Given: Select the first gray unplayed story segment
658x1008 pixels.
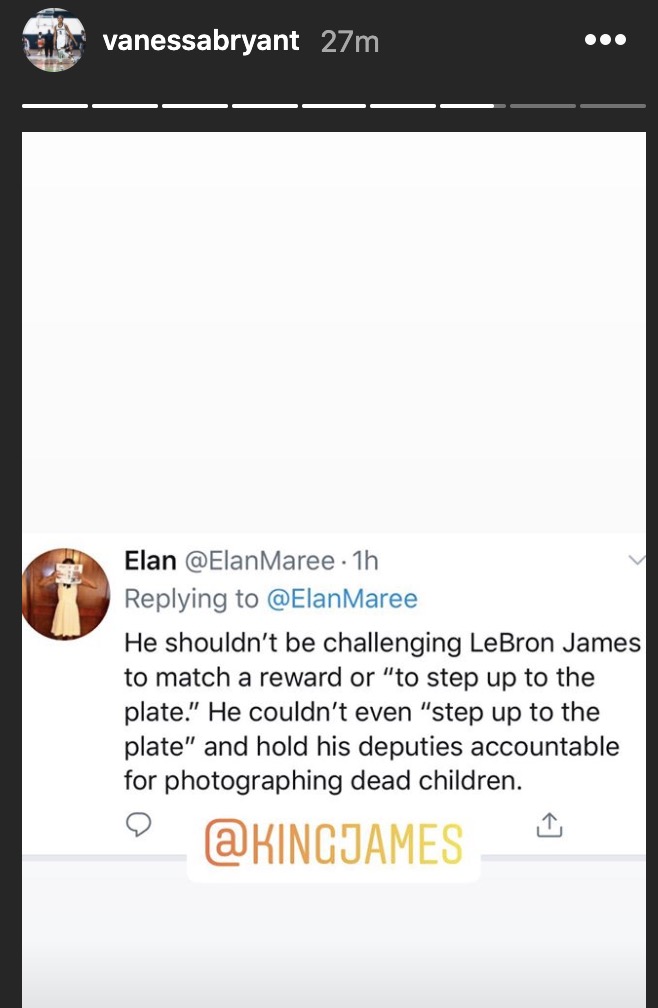Looking at the screenshot, I should tap(543, 105).
